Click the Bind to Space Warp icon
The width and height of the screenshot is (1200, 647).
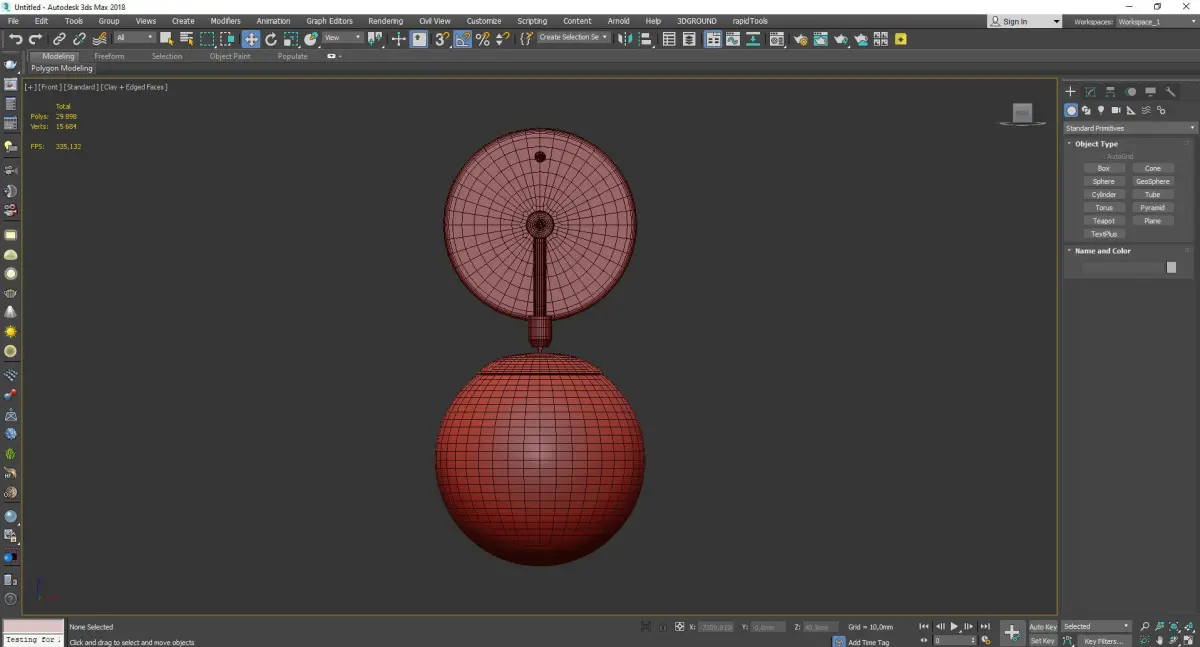click(x=99, y=39)
